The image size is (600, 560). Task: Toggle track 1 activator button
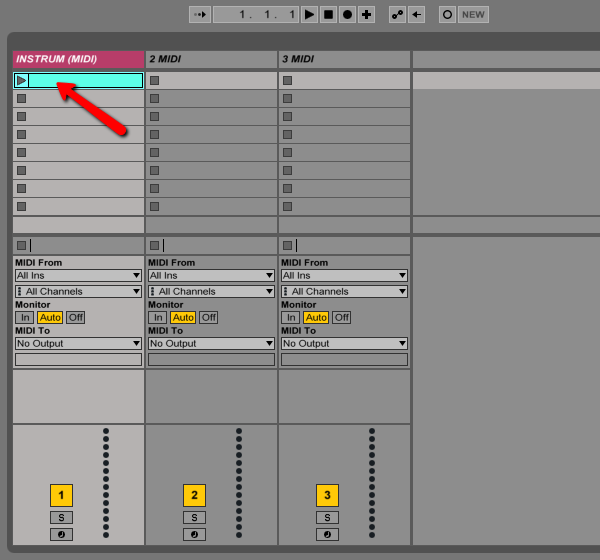click(61, 495)
